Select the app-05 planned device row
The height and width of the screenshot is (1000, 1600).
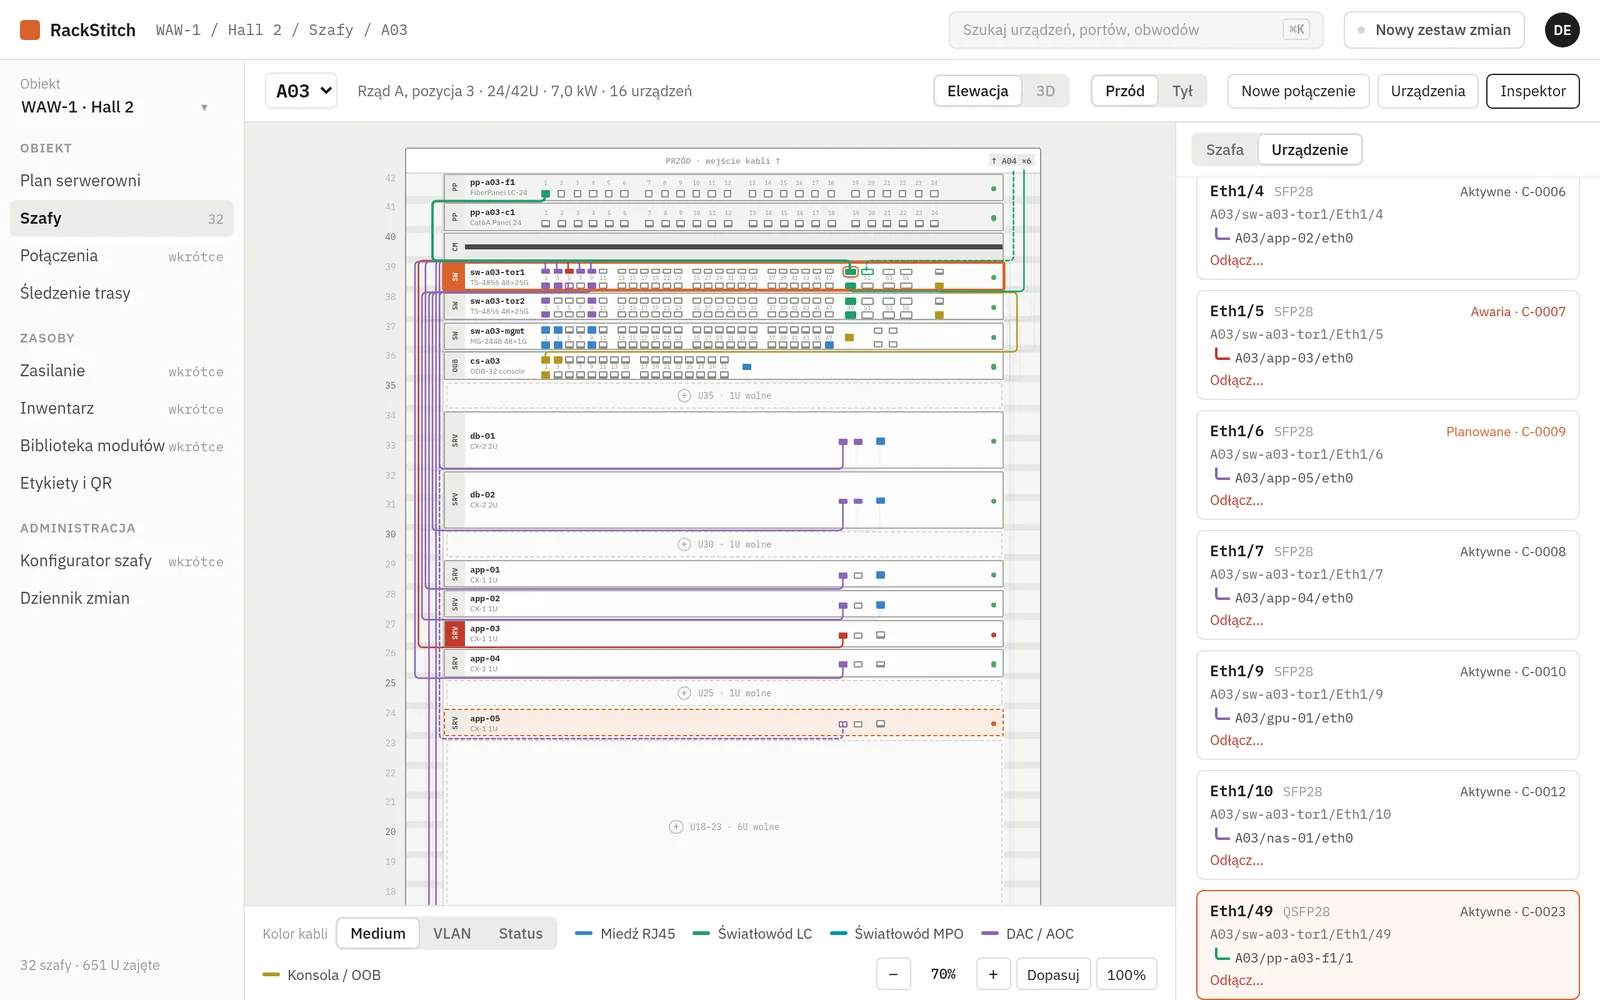coord(723,723)
